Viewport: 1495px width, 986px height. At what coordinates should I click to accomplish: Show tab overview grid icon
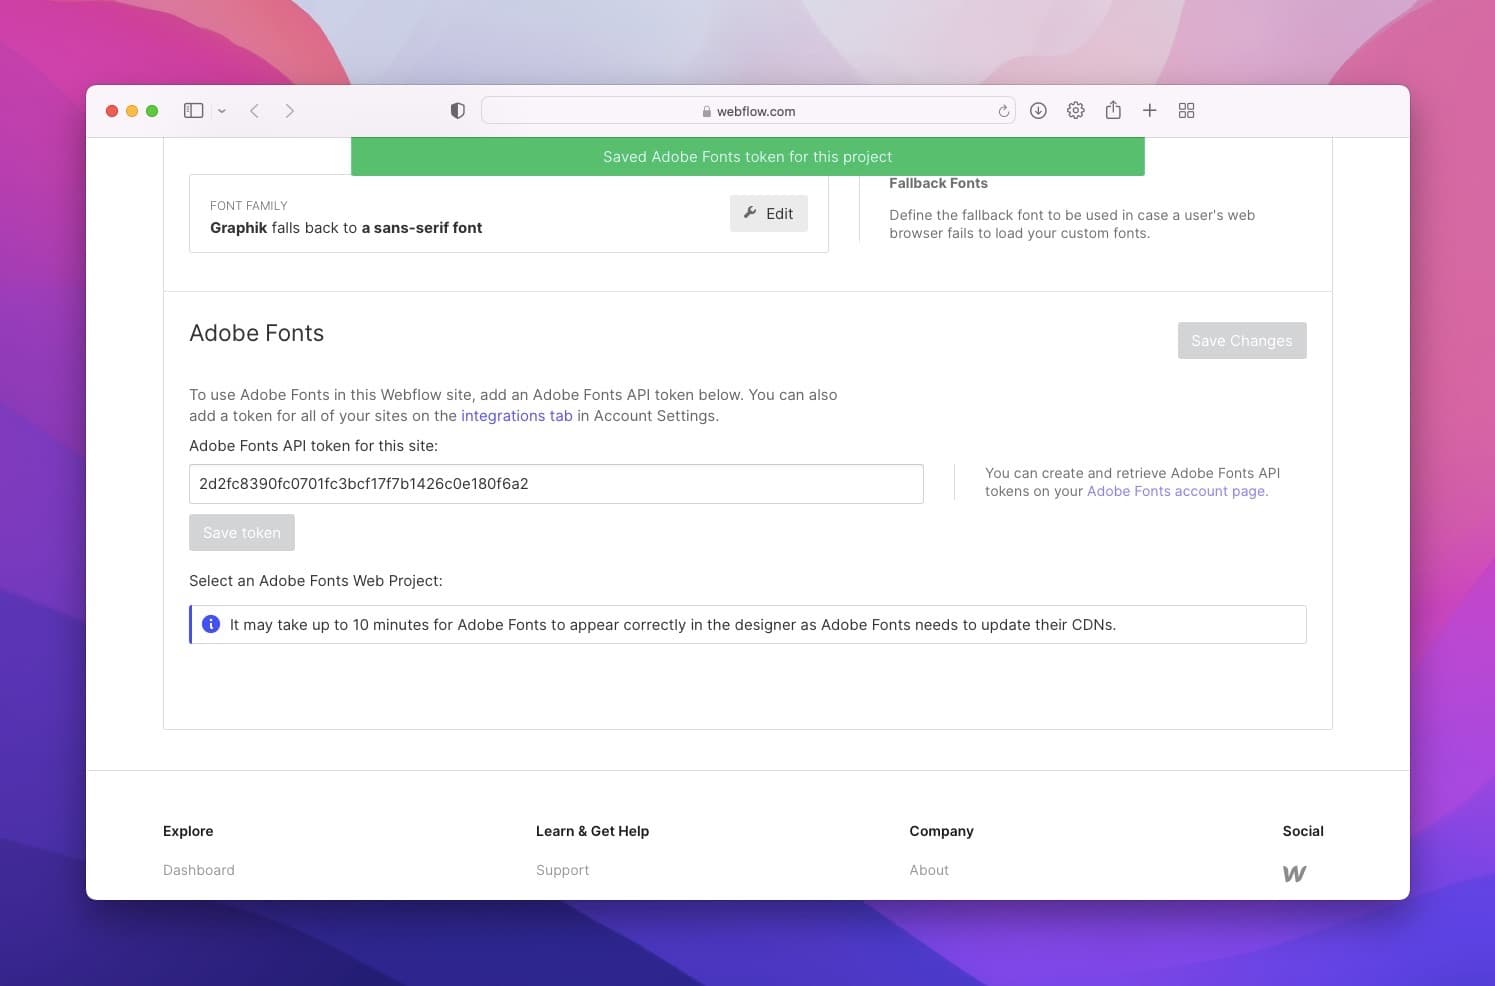click(1187, 111)
